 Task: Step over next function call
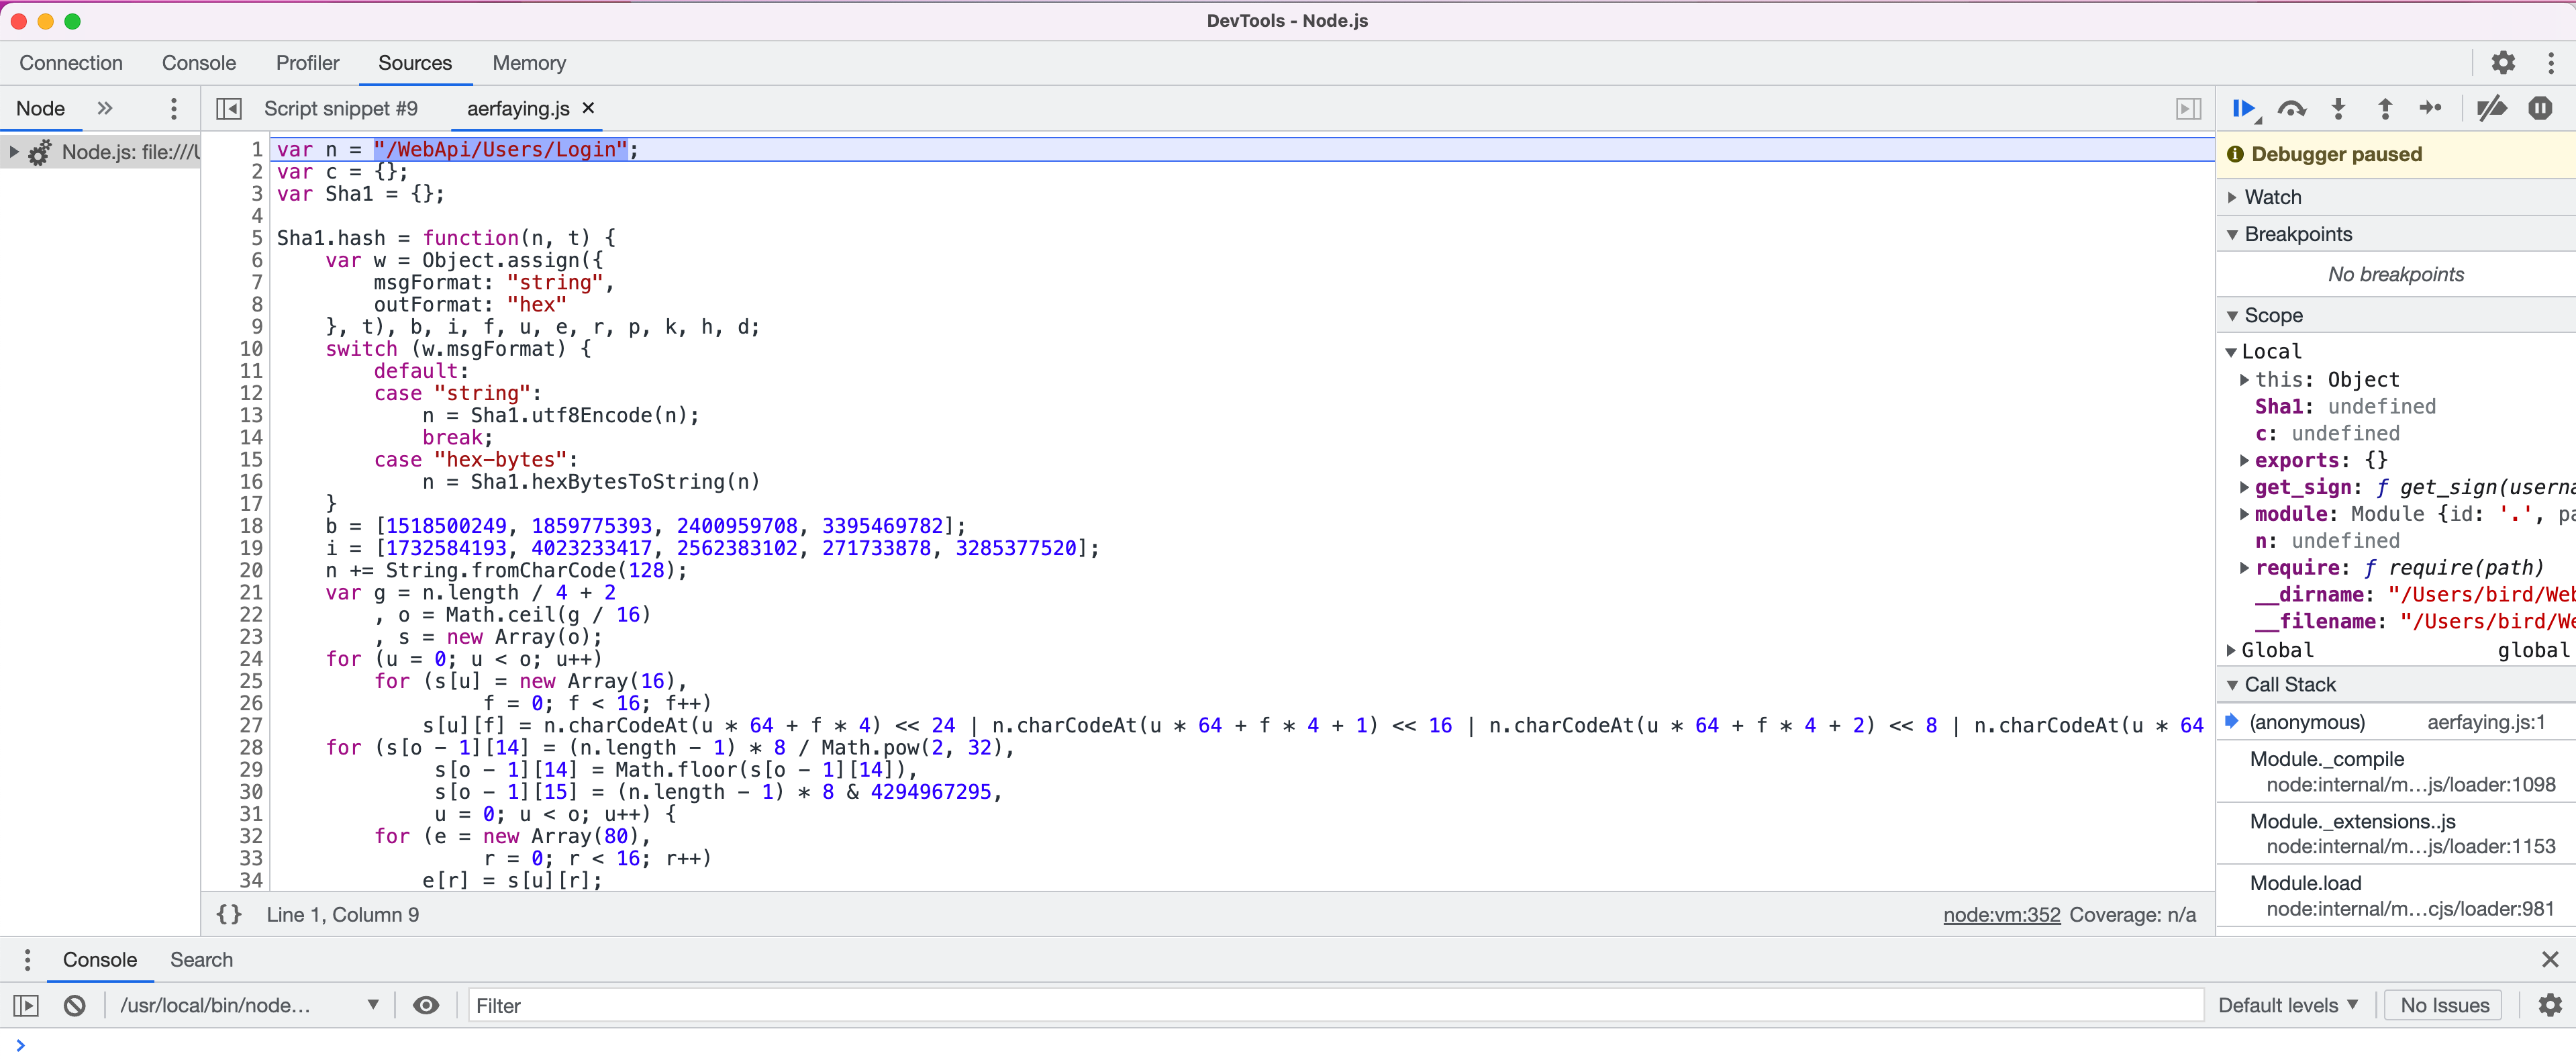point(2291,109)
